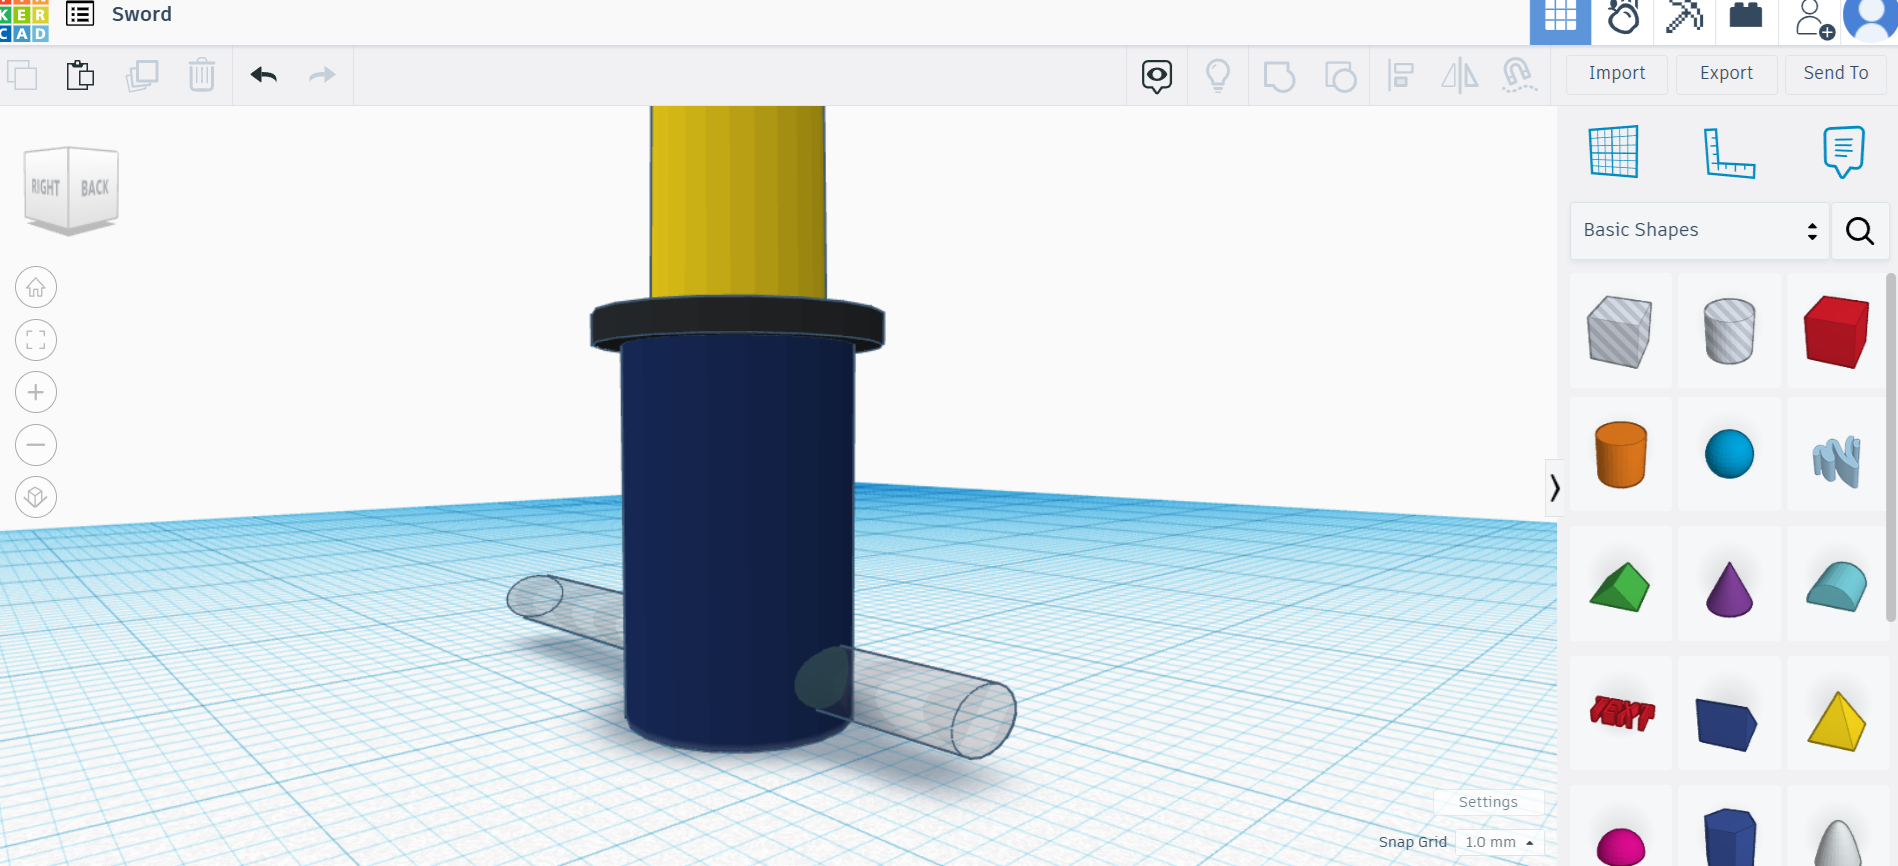Select the Notes tool
1898x866 pixels.
[x=1843, y=152]
